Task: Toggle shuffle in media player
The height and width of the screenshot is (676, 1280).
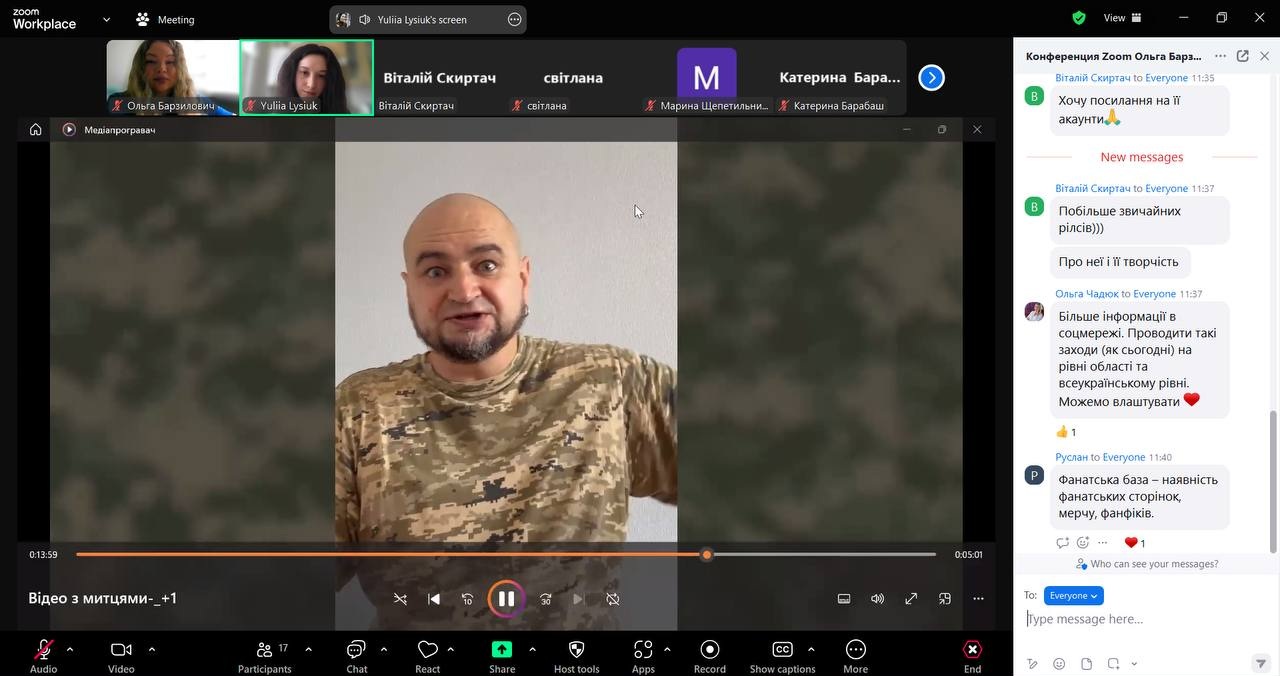Action: pos(400,599)
